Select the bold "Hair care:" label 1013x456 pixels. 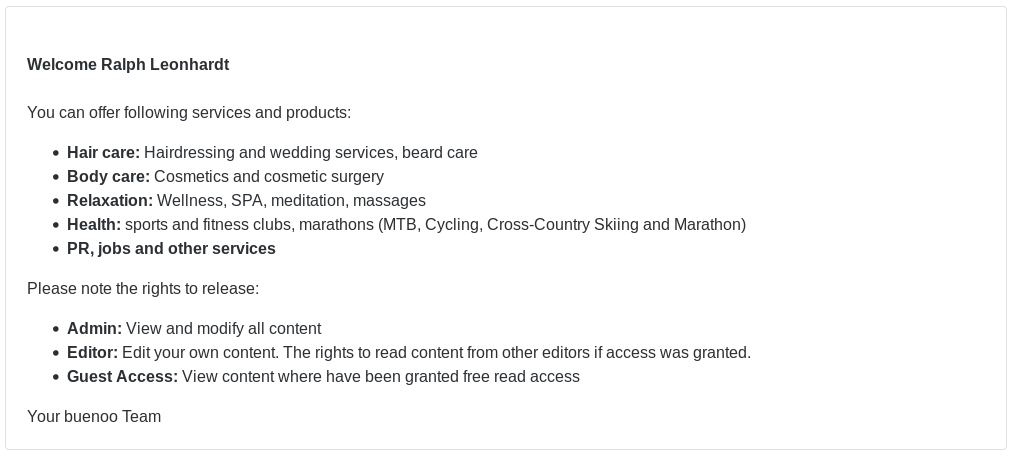point(103,153)
